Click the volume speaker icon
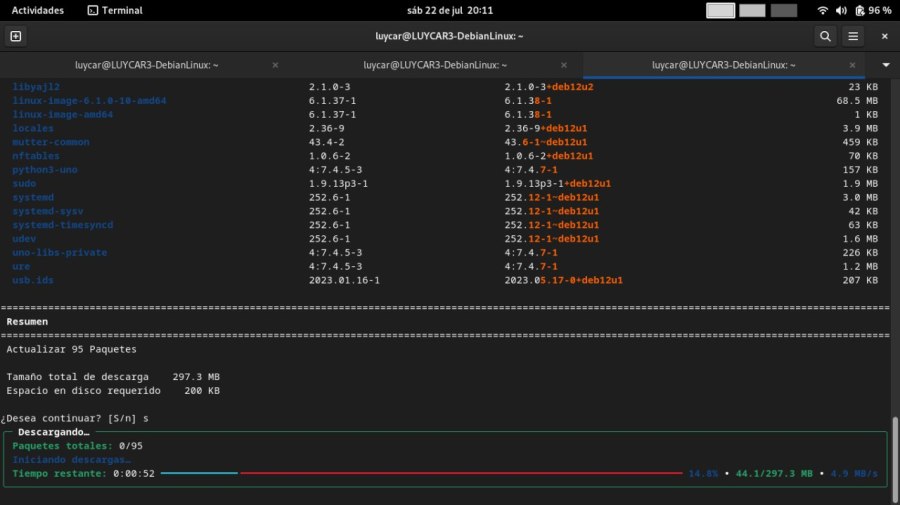The height and width of the screenshot is (505, 900). point(841,10)
